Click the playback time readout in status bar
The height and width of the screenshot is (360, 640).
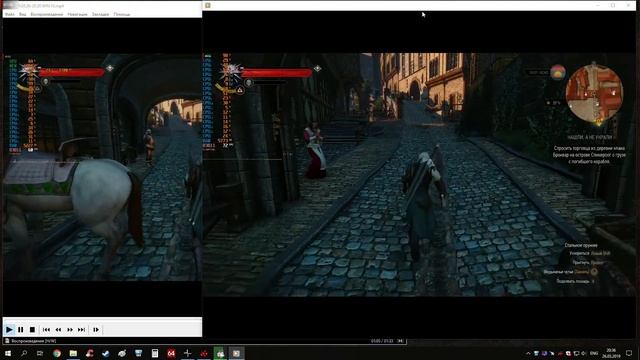382,341
